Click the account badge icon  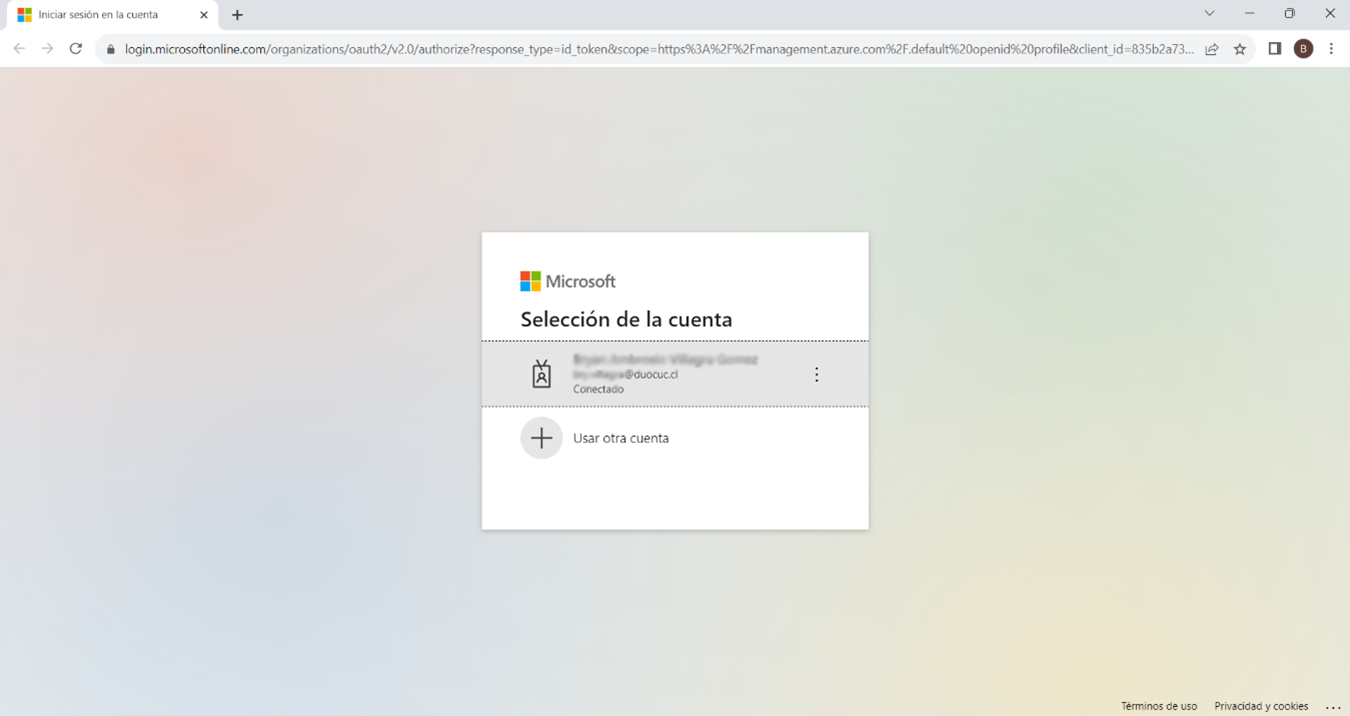[541, 374]
